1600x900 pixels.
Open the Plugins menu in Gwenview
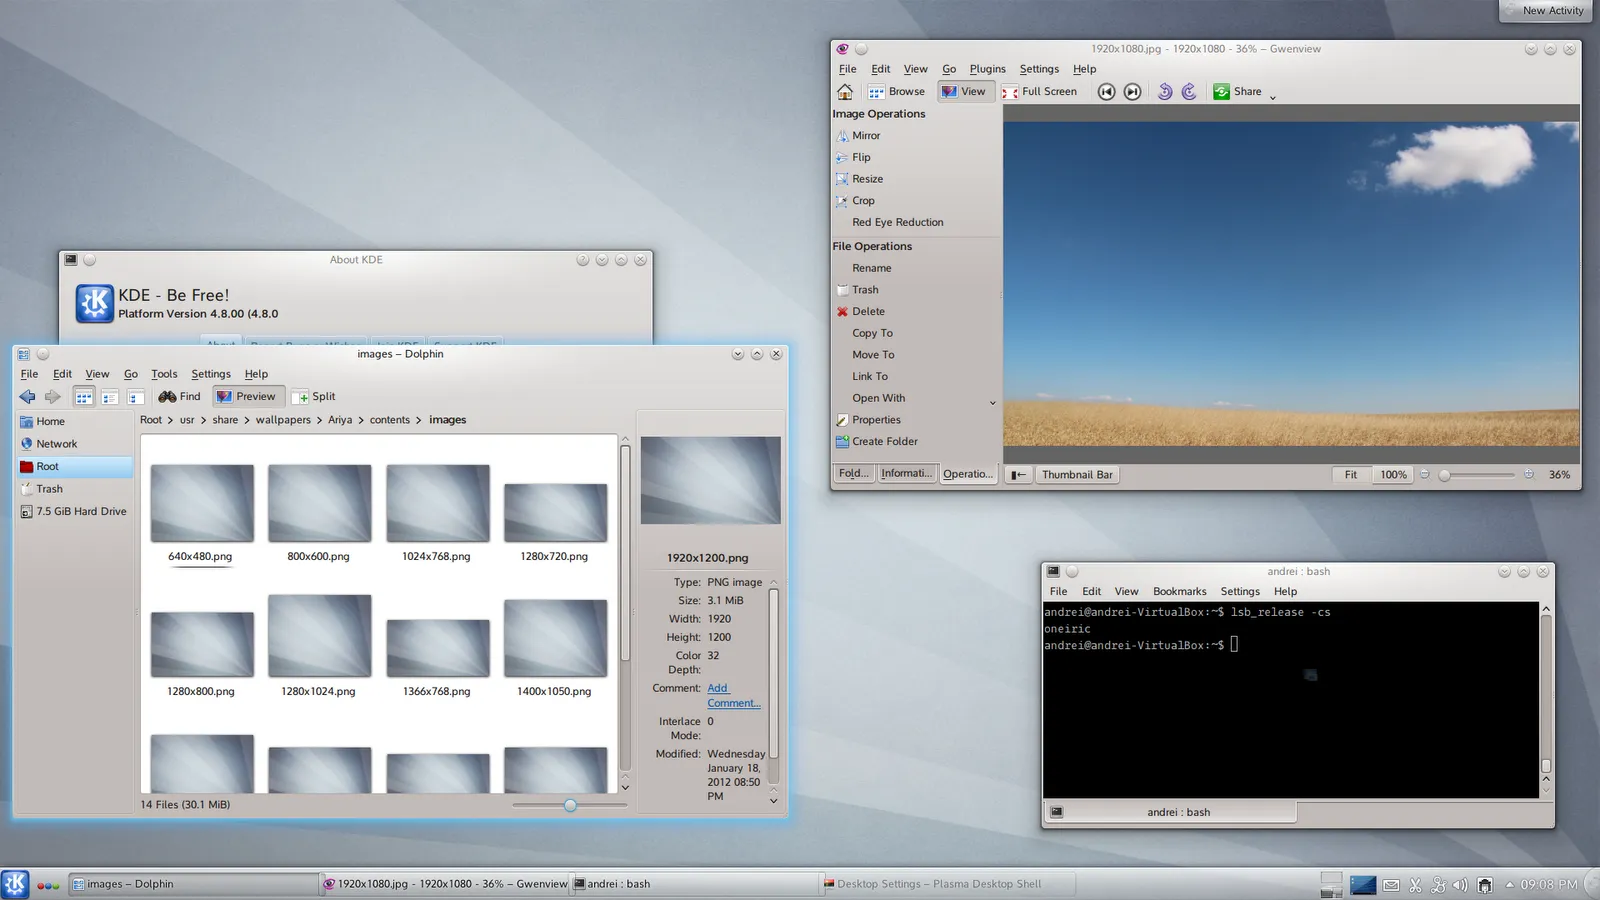point(987,69)
